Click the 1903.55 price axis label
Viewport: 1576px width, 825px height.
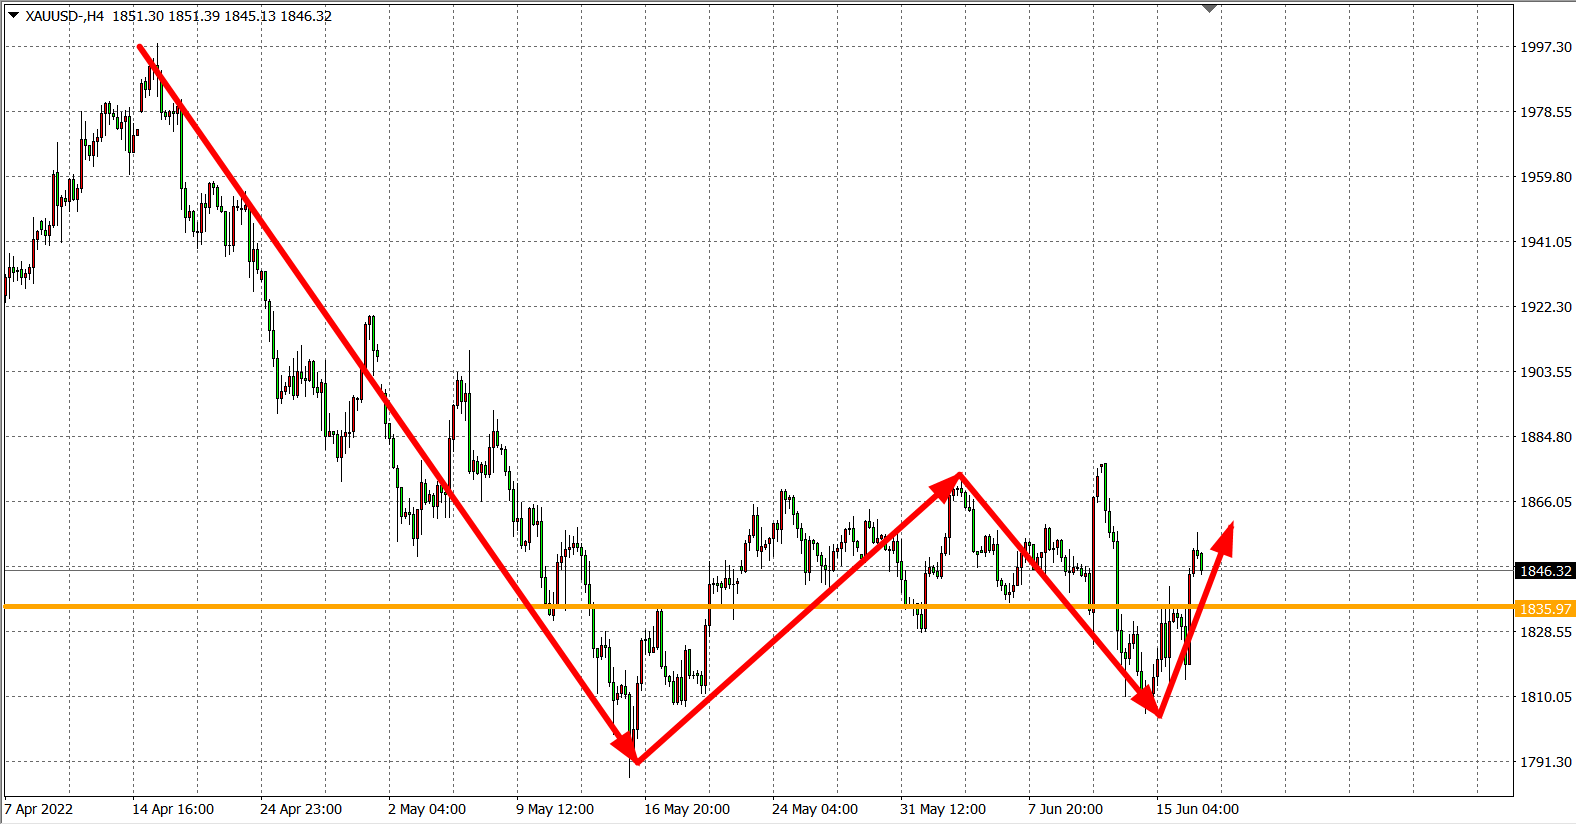click(1545, 372)
